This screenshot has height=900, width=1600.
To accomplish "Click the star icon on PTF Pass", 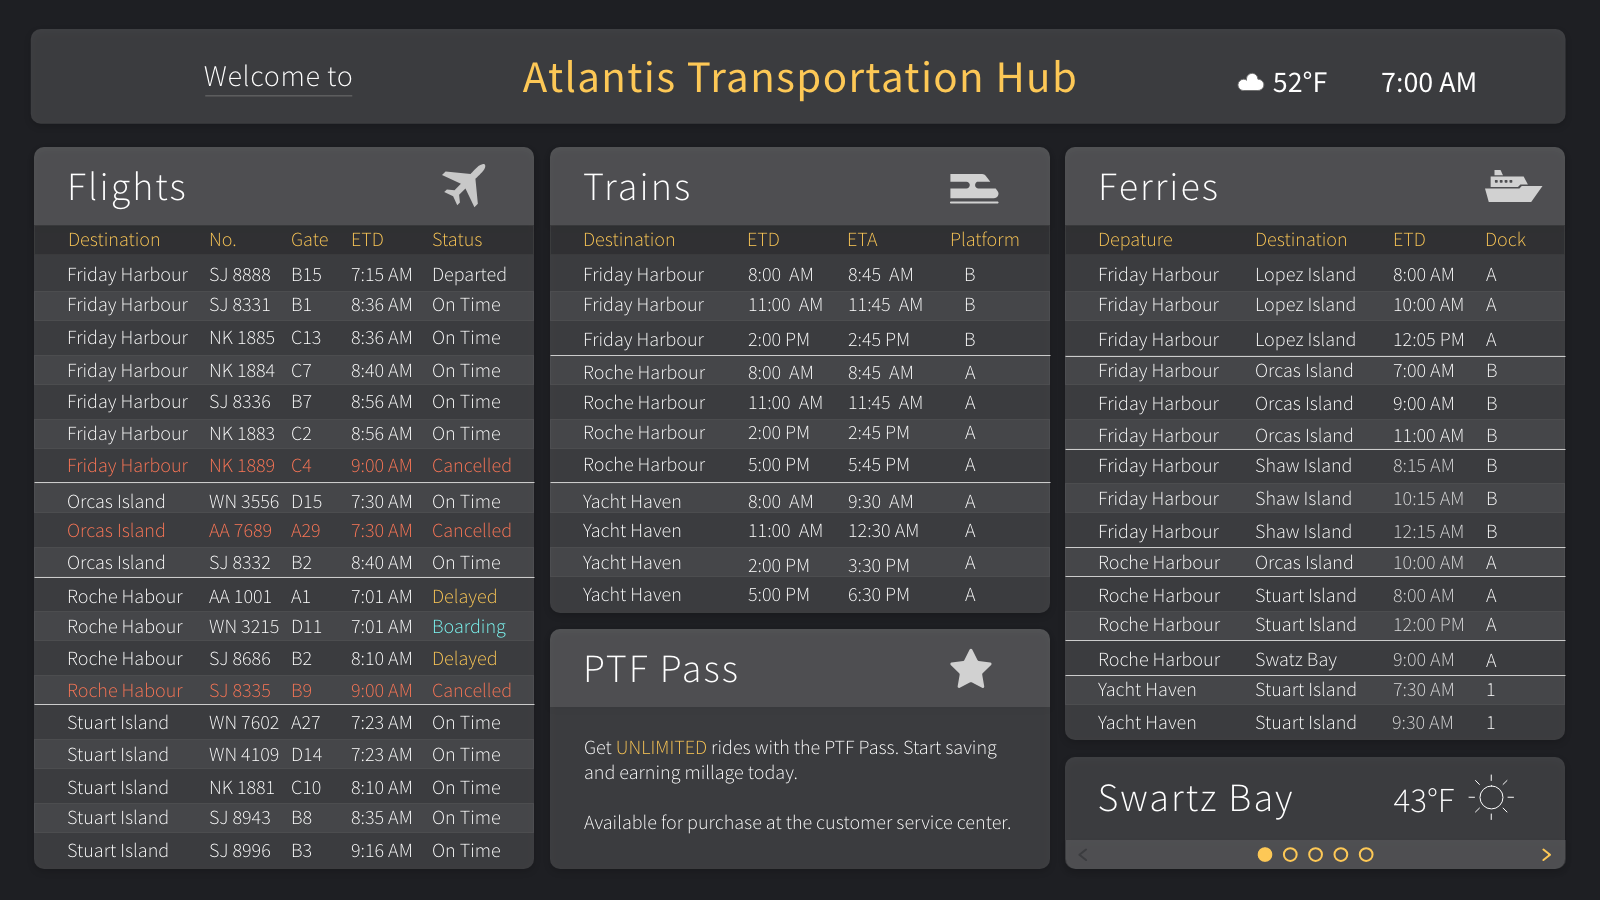I will (970, 669).
